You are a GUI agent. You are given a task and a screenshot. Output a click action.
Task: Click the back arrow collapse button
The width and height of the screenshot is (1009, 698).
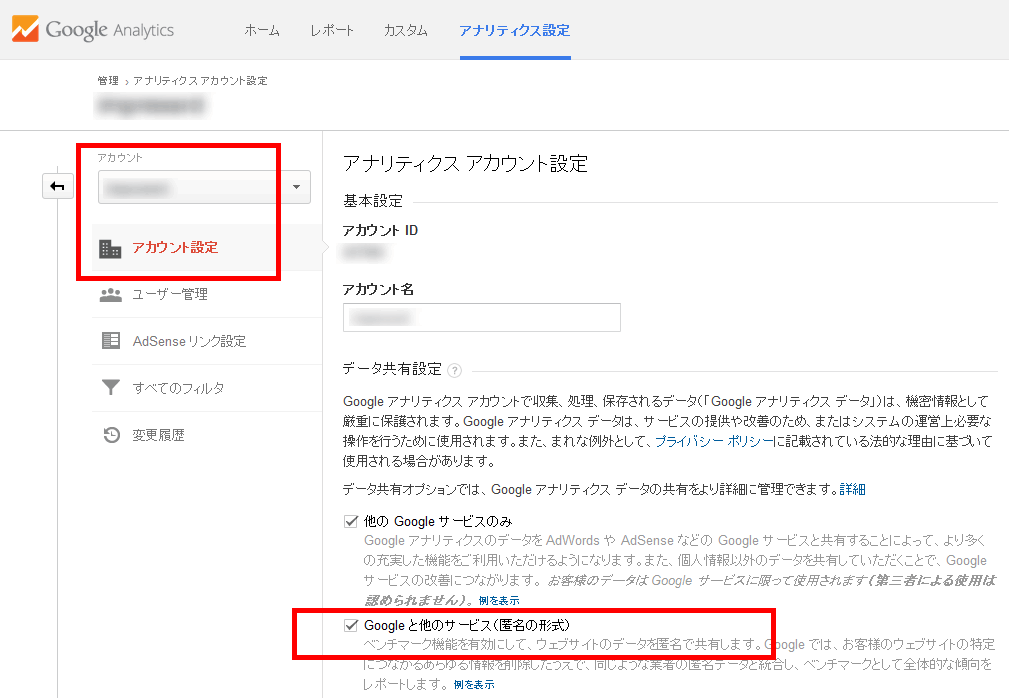point(57,186)
